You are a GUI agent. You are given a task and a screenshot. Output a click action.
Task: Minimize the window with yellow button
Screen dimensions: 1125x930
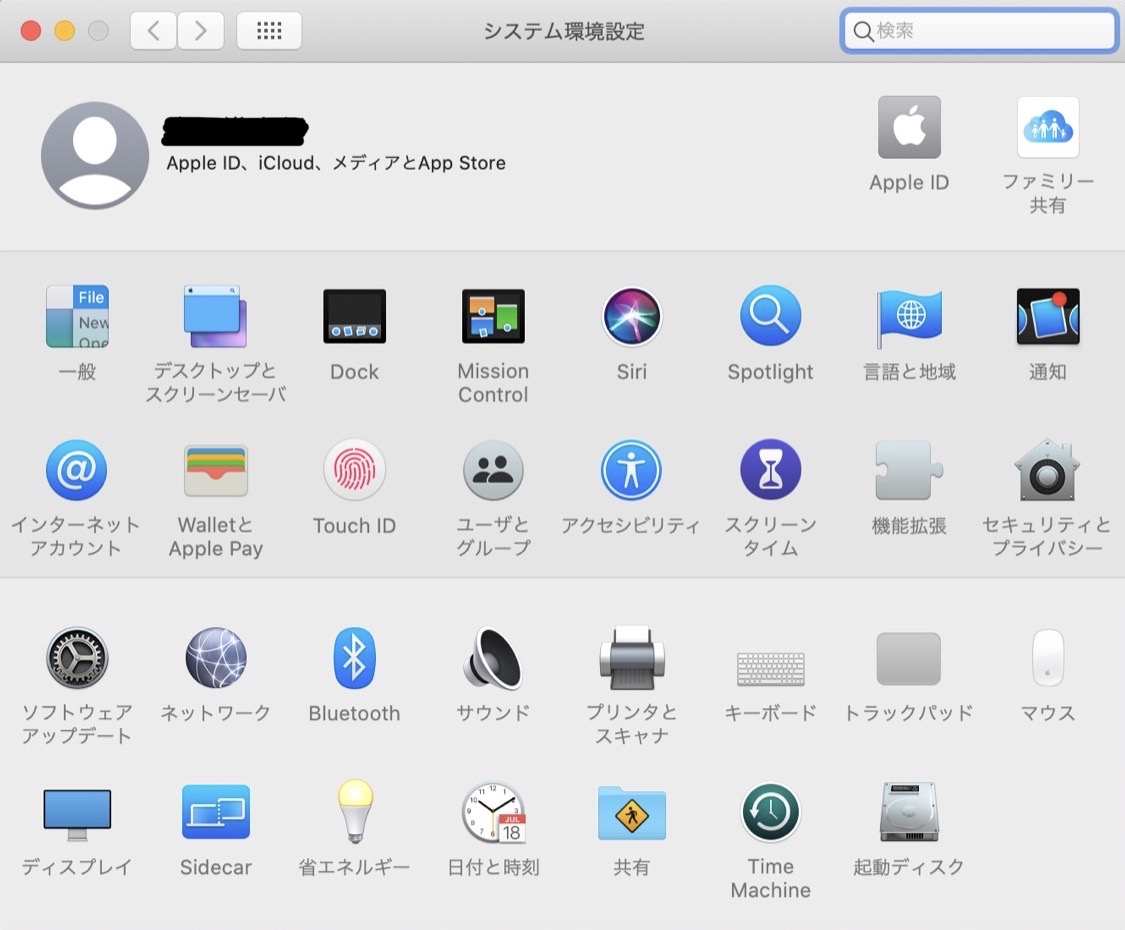coord(65,30)
